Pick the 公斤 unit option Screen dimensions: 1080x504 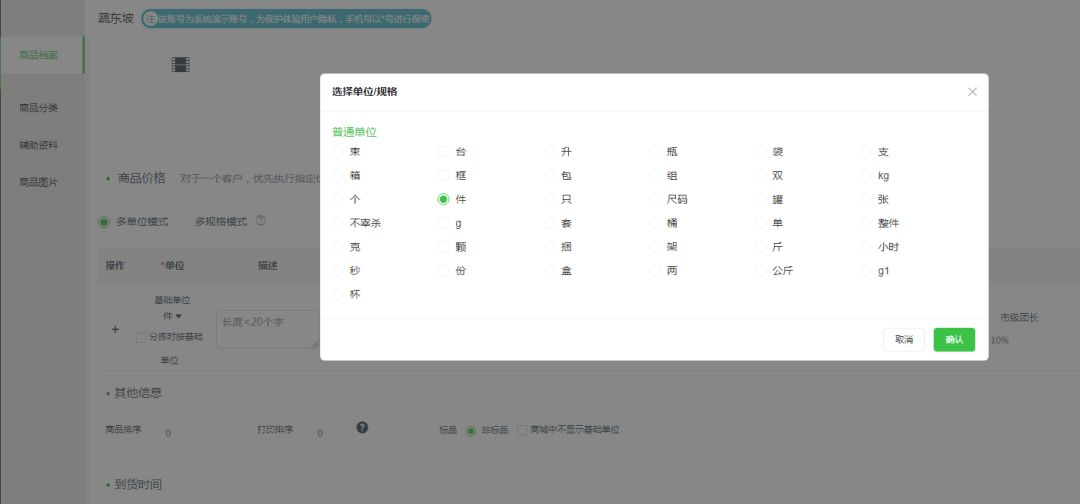click(x=760, y=271)
